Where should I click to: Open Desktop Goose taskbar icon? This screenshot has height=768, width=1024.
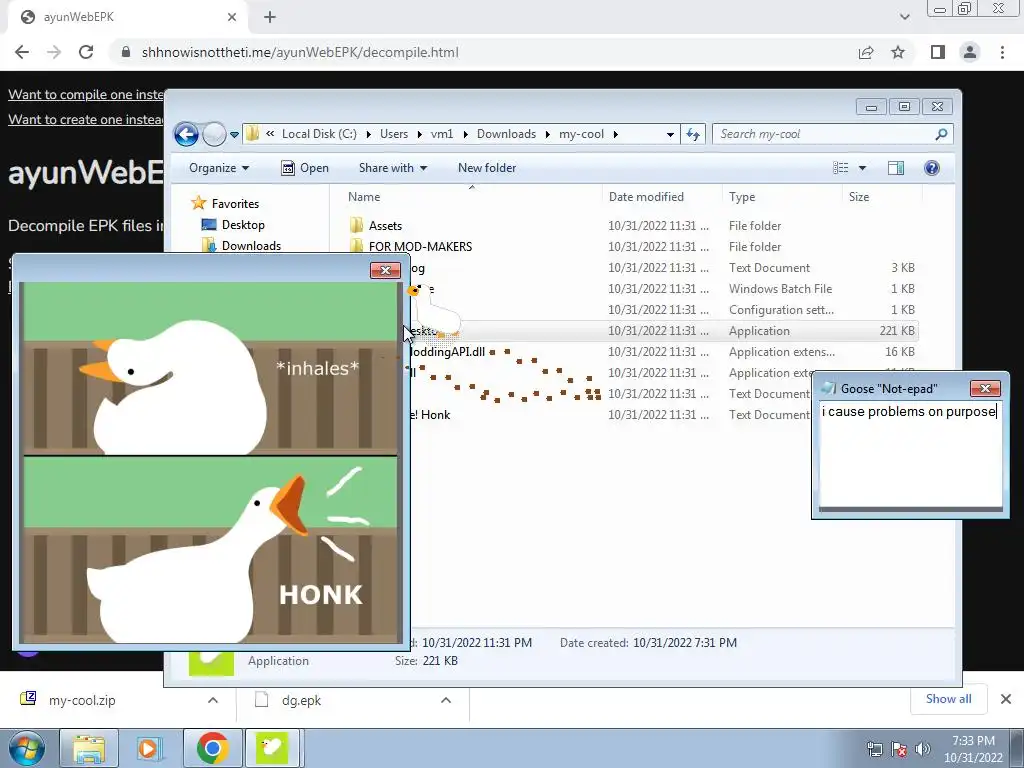tap(273, 748)
